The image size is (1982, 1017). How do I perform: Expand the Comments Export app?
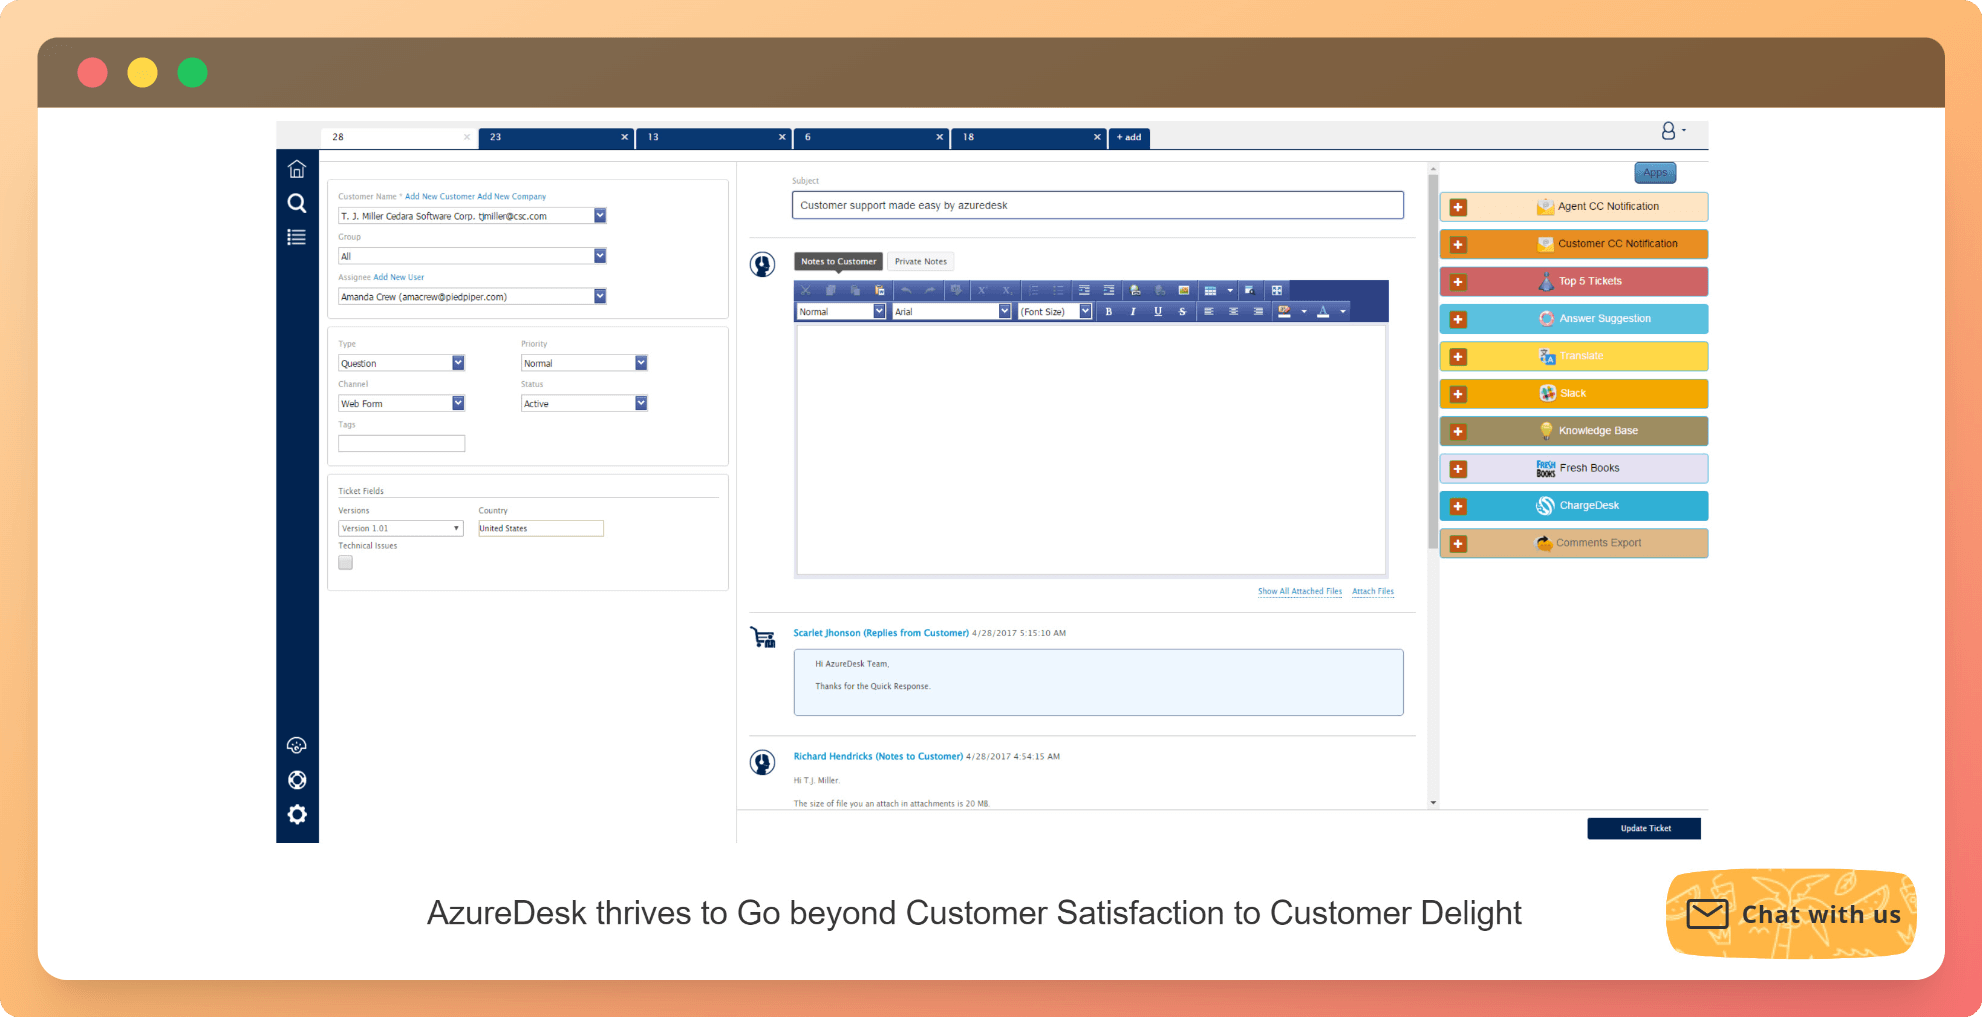(1458, 544)
